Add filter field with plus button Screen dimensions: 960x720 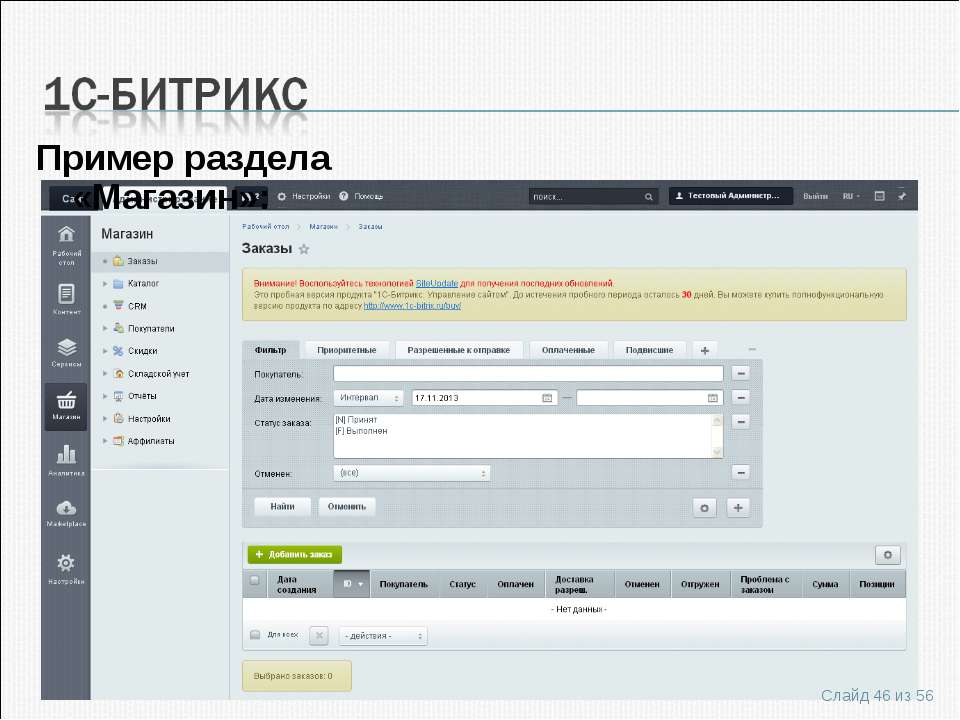pyautogui.click(x=738, y=508)
